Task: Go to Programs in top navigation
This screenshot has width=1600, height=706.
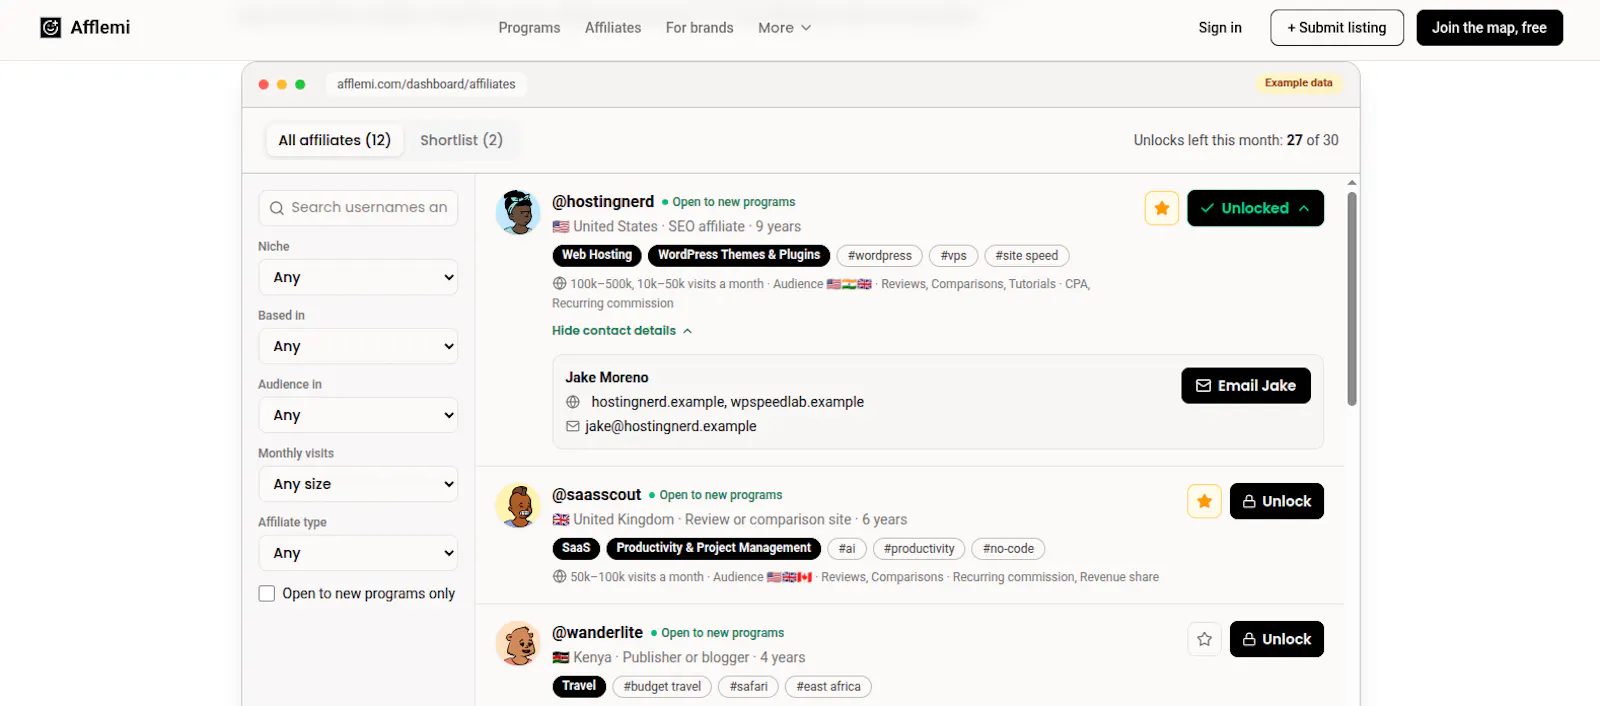Action: click(x=529, y=28)
